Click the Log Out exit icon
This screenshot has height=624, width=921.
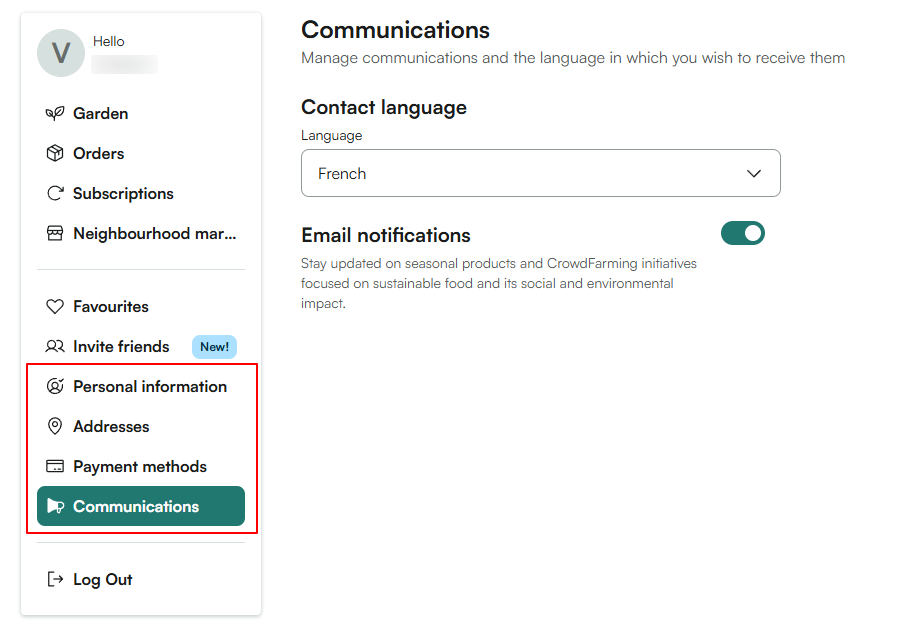tap(55, 580)
